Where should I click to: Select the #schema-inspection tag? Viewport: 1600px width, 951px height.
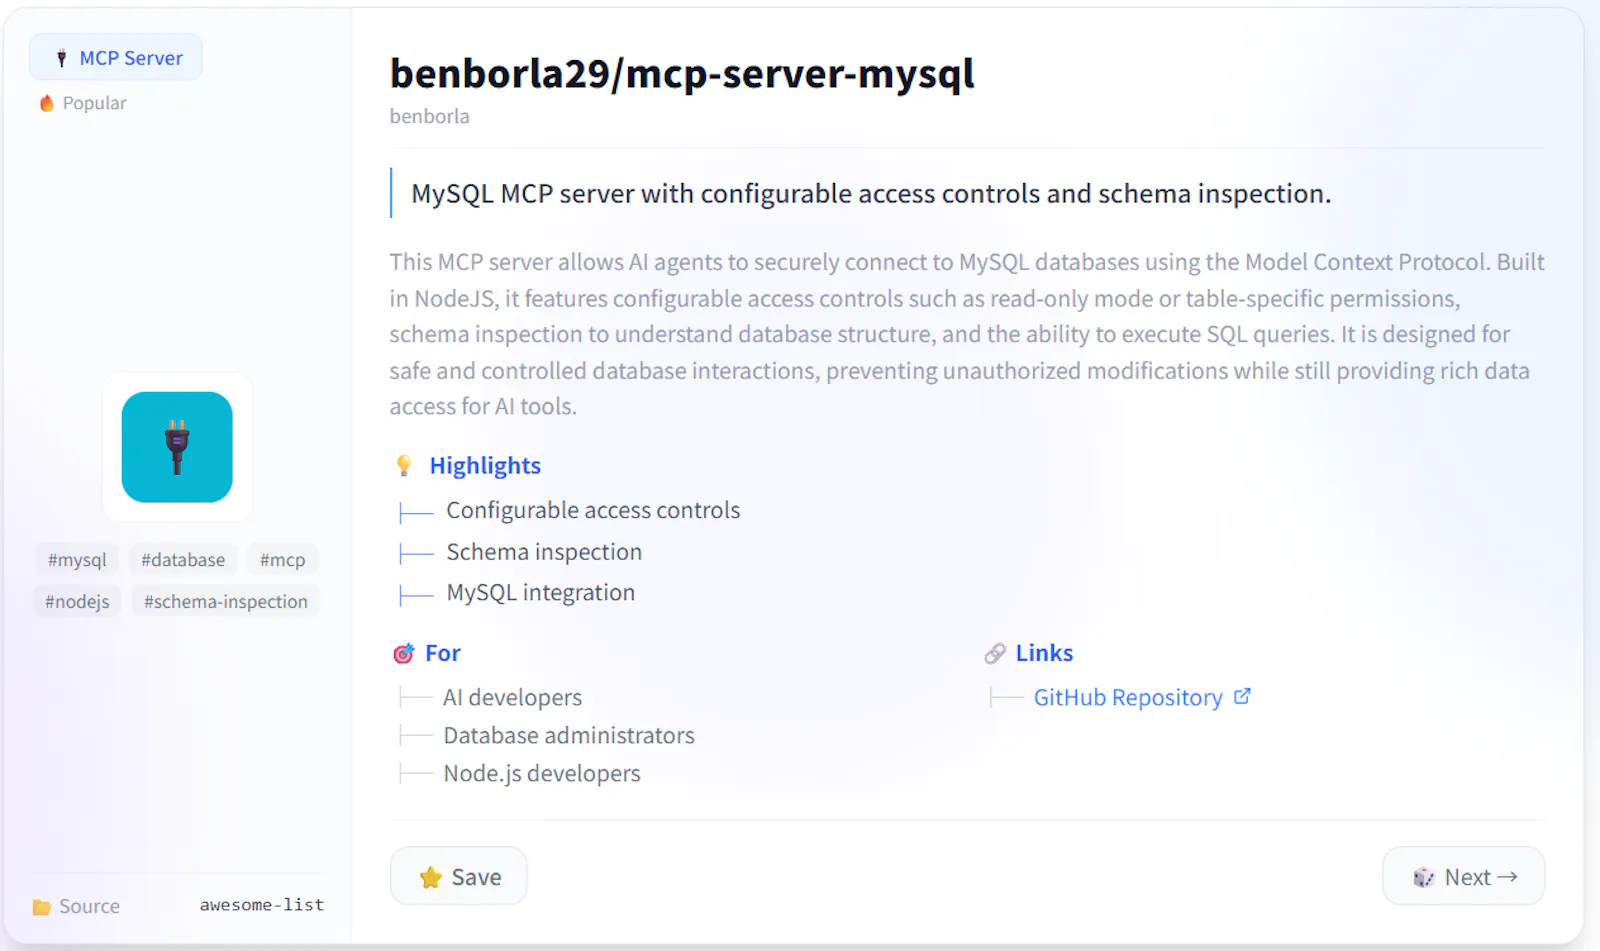tap(226, 601)
